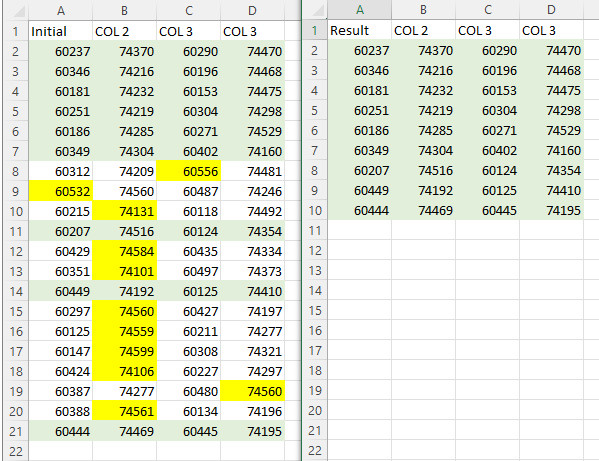This screenshot has height=461, width=599.
Task: Select row 22 header in Initial sheet
Action: (x=16, y=451)
